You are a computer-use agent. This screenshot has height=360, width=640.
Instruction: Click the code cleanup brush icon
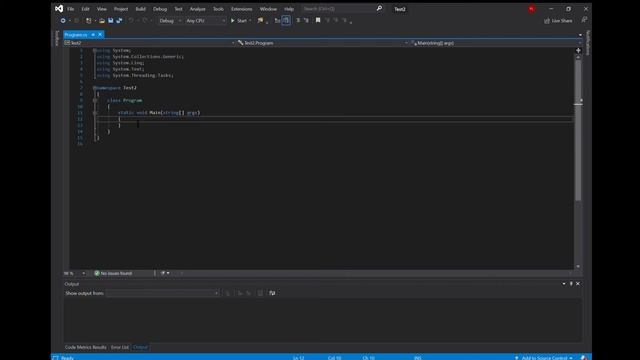pyautogui.click(x=163, y=273)
